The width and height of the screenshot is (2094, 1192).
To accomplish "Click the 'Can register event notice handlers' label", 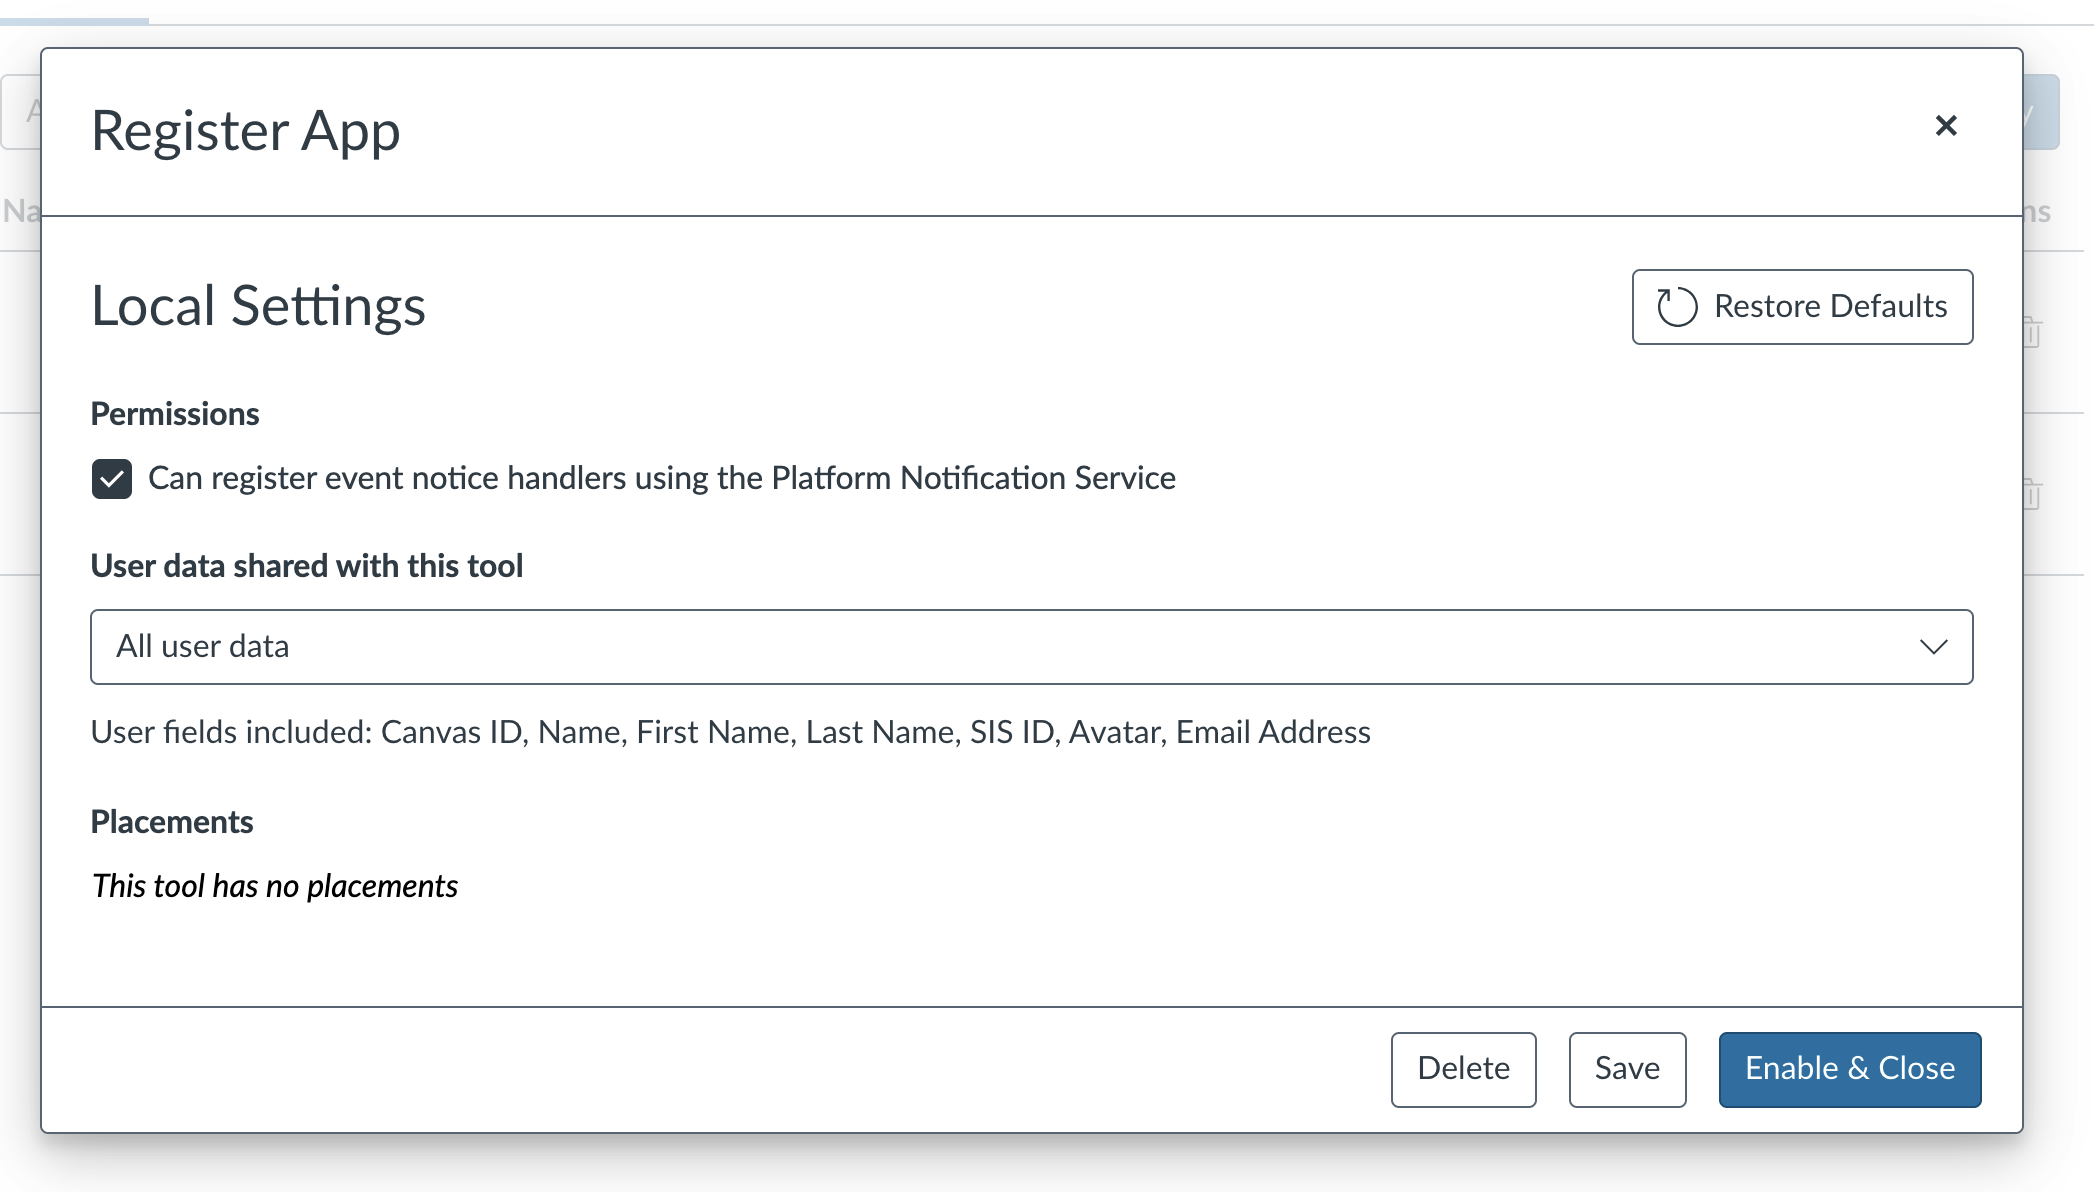I will [x=661, y=478].
